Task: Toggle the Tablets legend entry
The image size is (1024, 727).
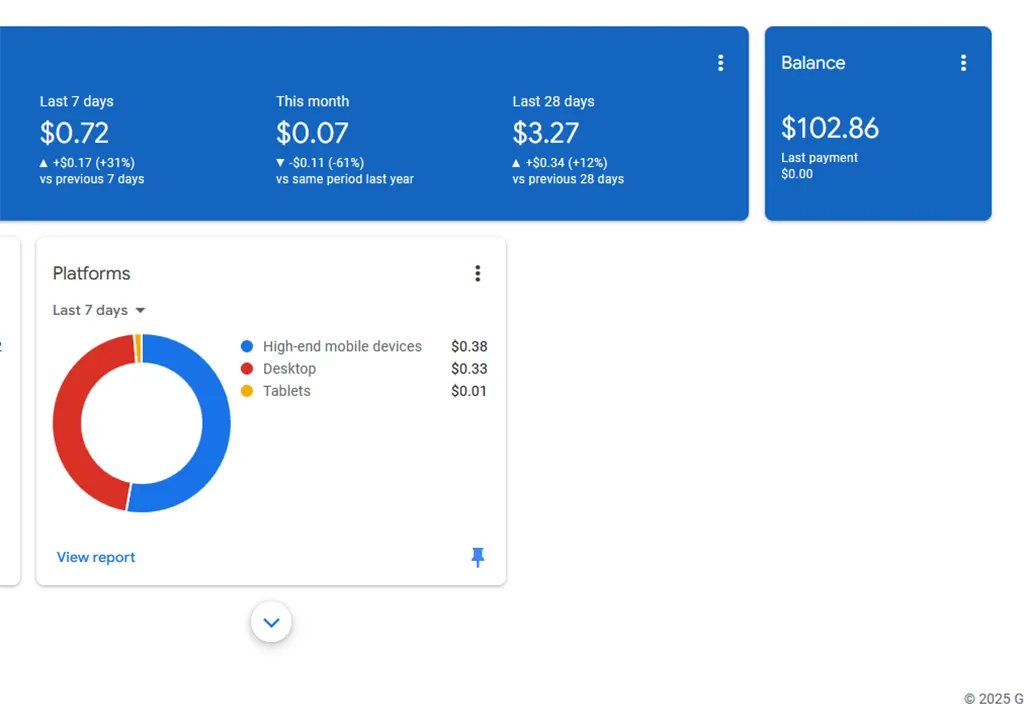Action: point(286,391)
